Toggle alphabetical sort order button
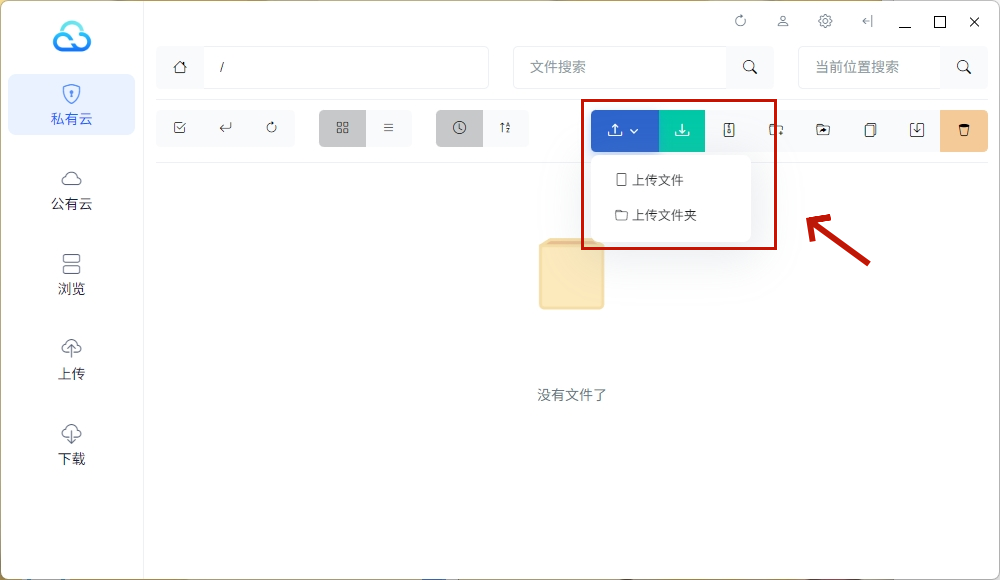This screenshot has width=1000, height=580. [x=505, y=128]
